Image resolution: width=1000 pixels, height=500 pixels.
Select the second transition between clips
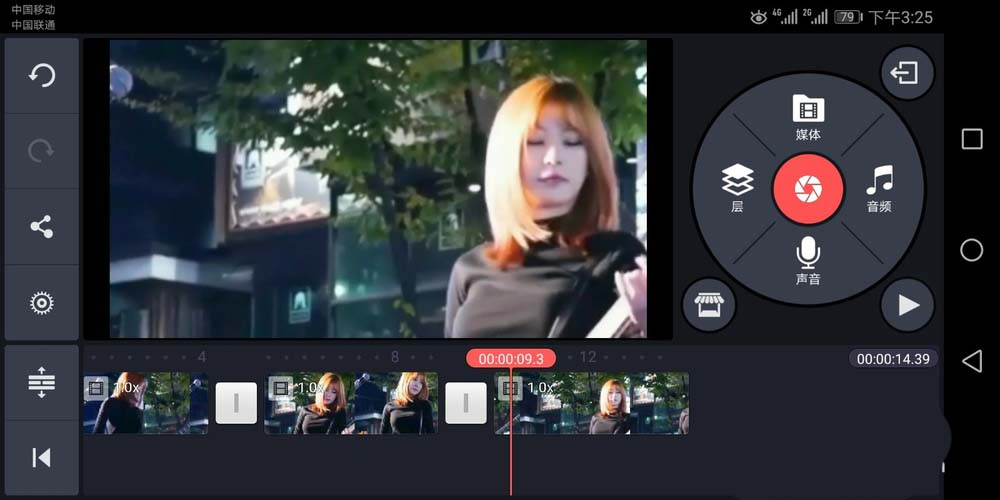[465, 403]
